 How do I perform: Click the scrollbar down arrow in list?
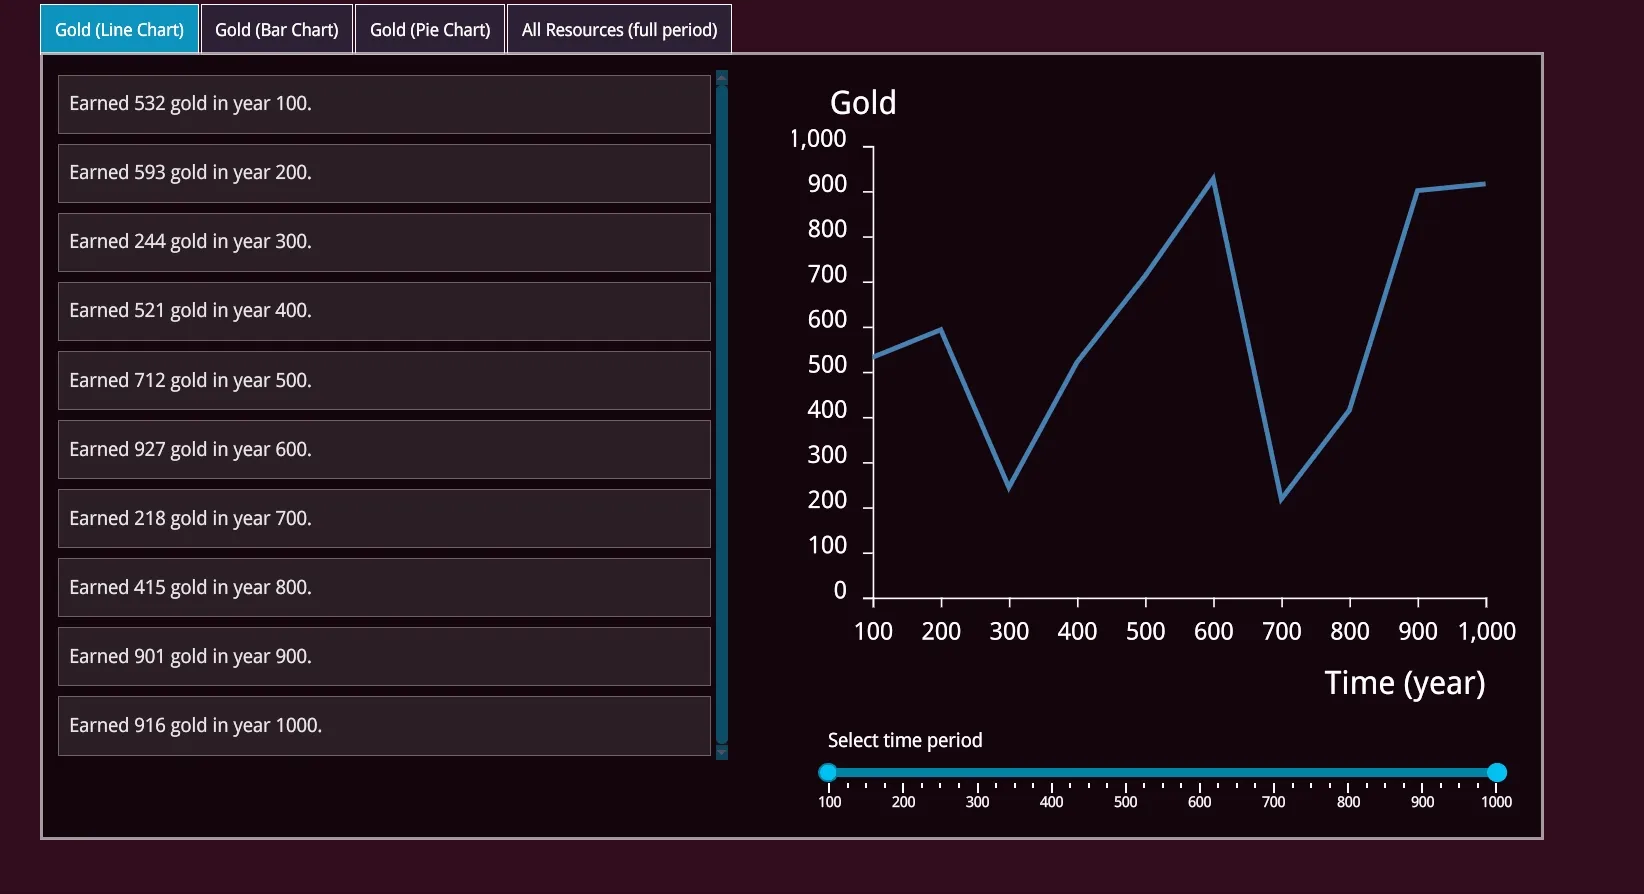[x=722, y=753]
